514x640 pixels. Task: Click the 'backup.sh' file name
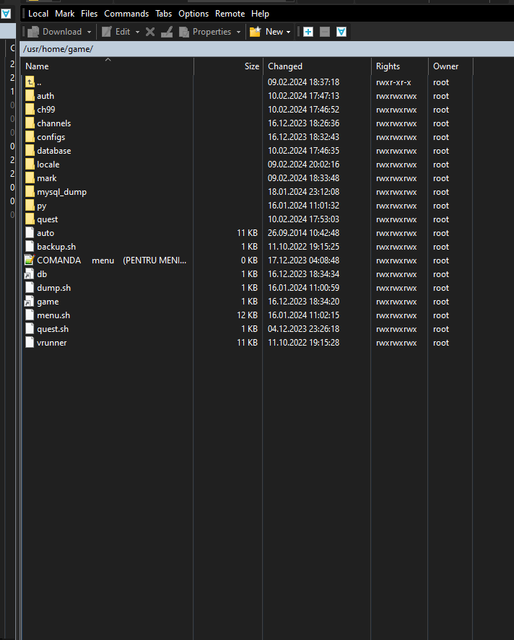coord(56,247)
